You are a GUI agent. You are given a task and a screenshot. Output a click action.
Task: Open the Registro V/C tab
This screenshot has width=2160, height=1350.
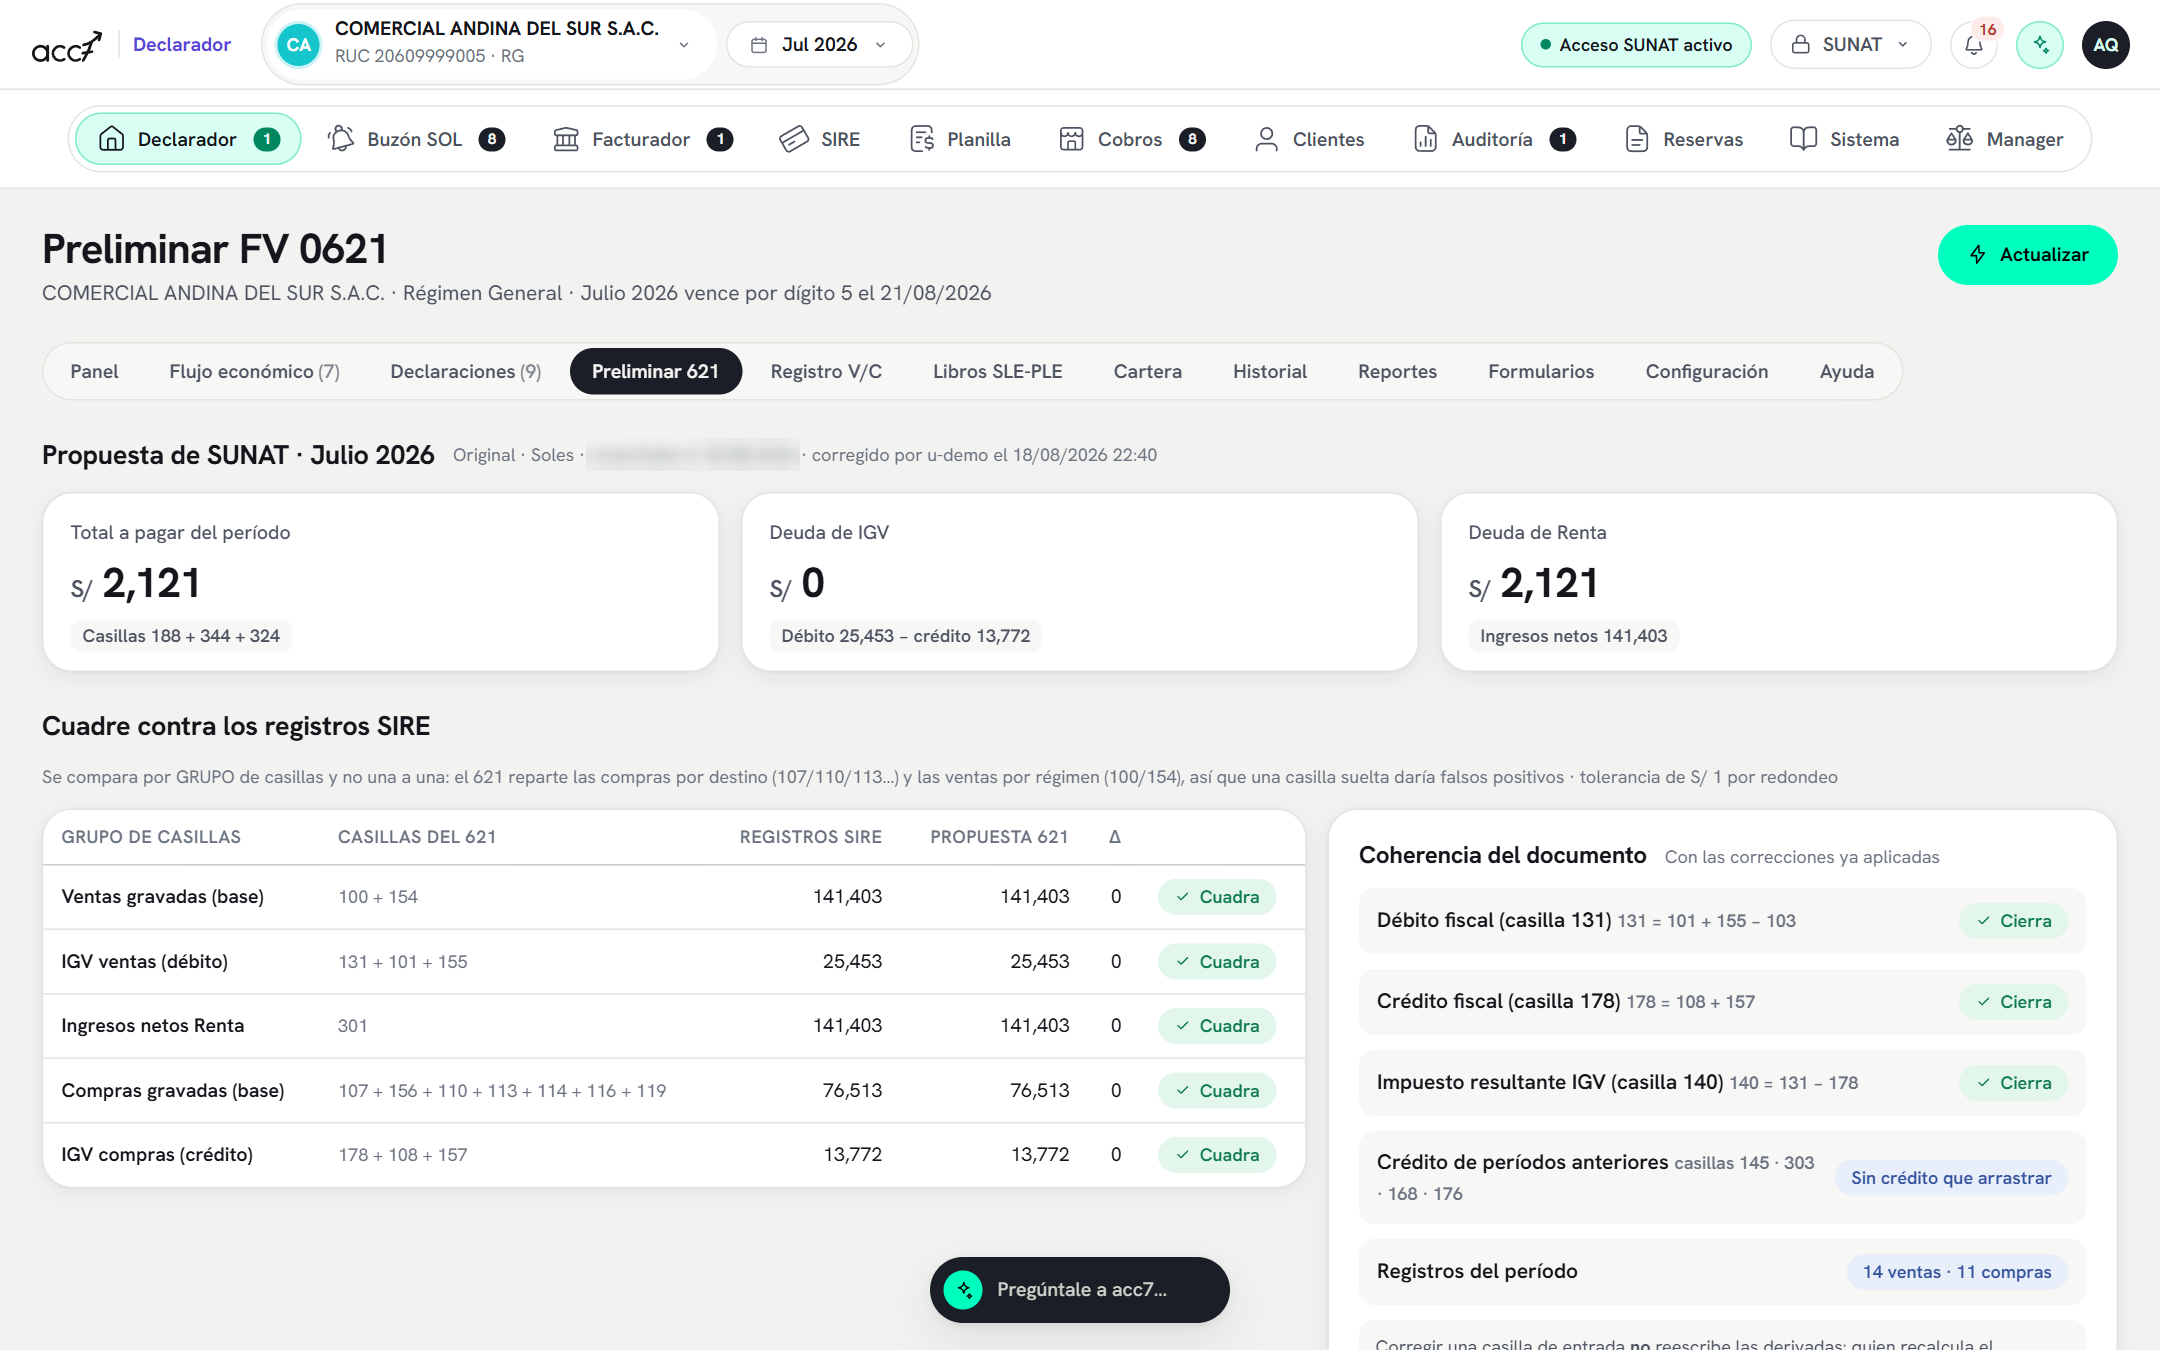[826, 371]
